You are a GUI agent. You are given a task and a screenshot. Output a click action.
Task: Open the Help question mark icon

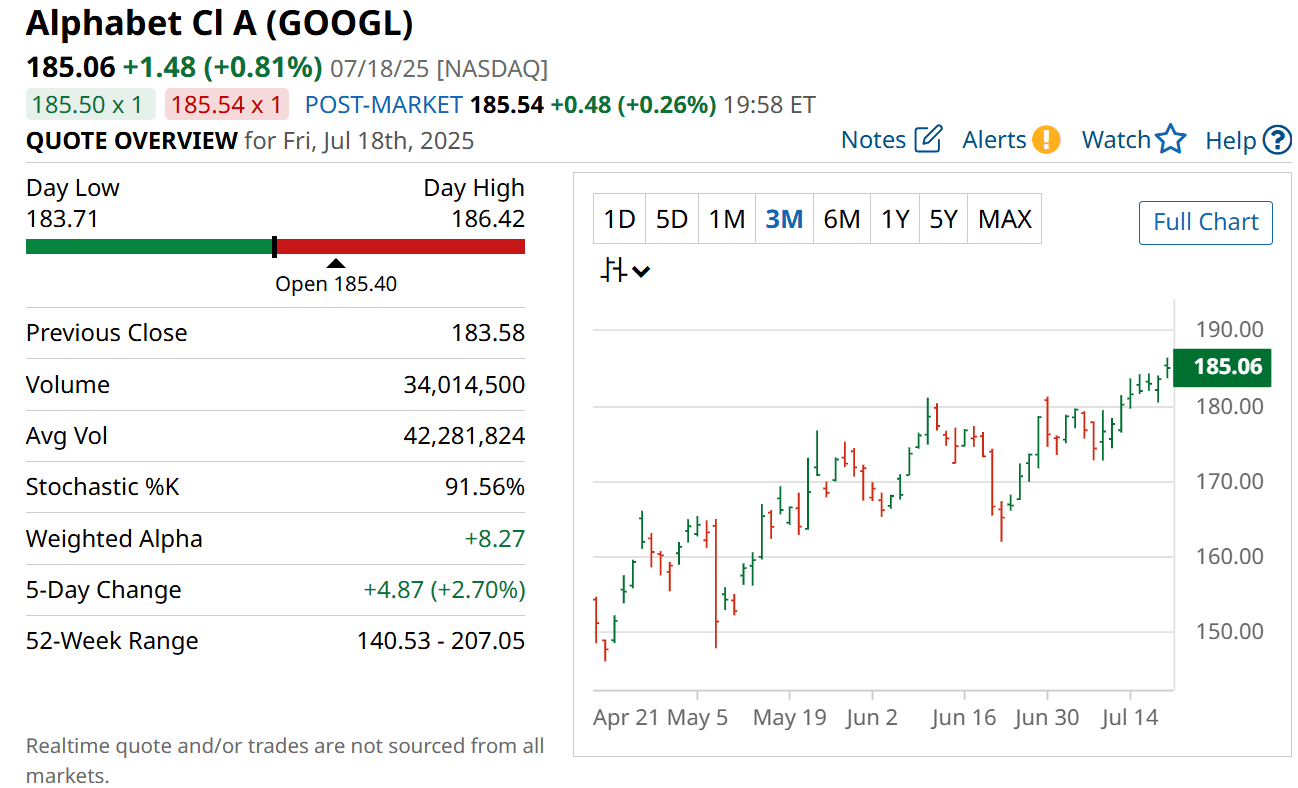point(1277,140)
